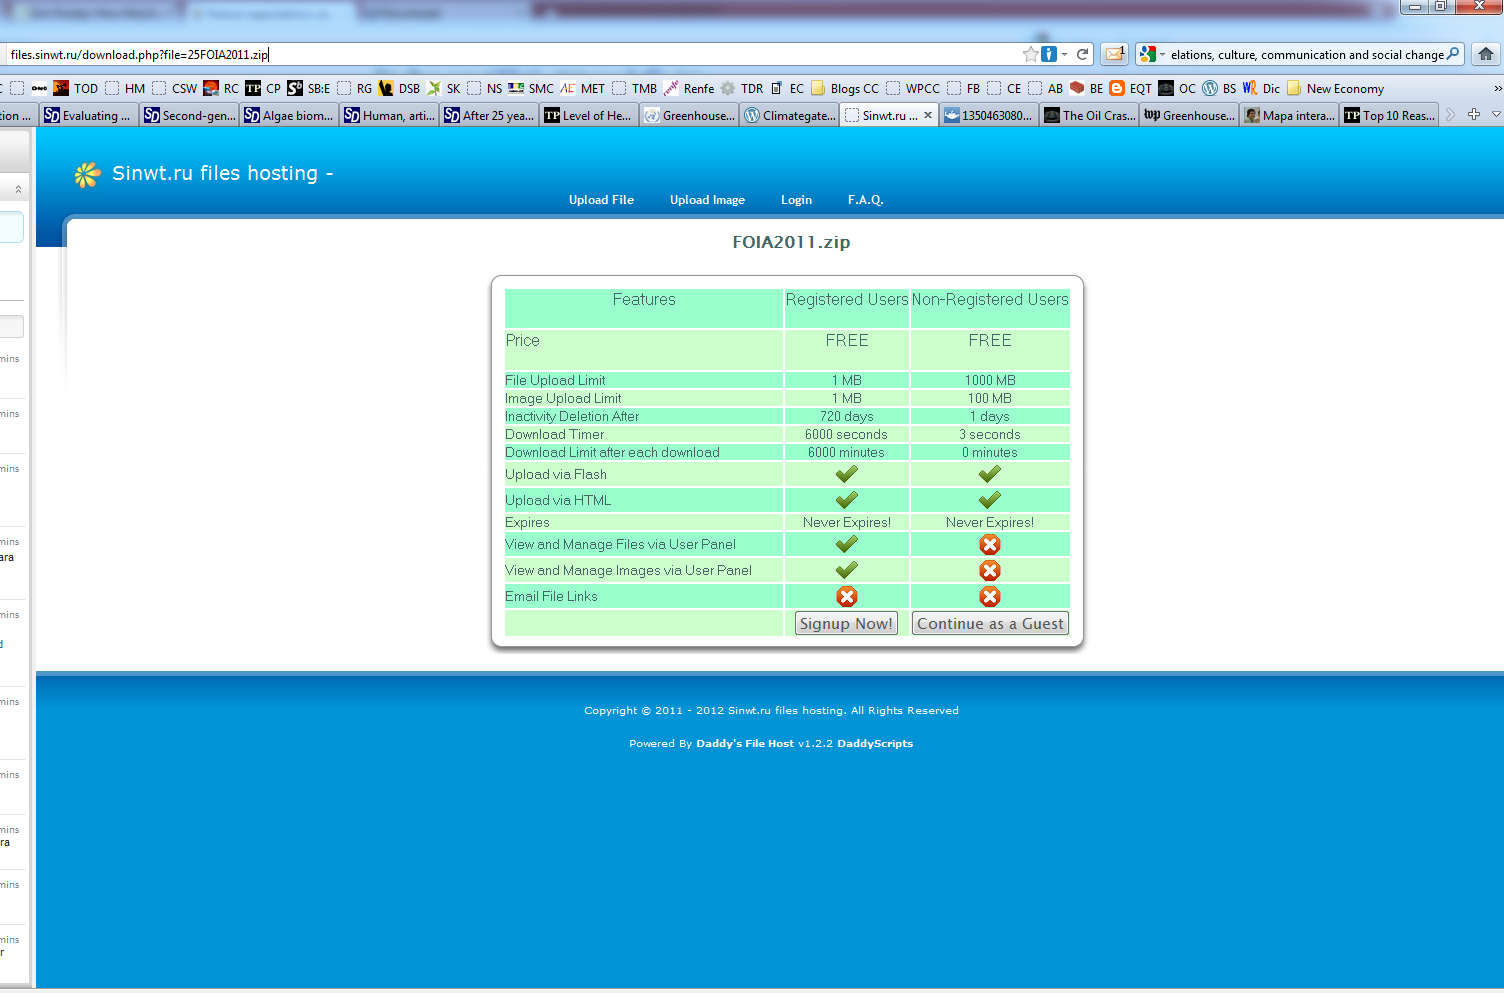Click the bookmark star icon in address bar
This screenshot has height=993, width=1504.
coord(1030,54)
